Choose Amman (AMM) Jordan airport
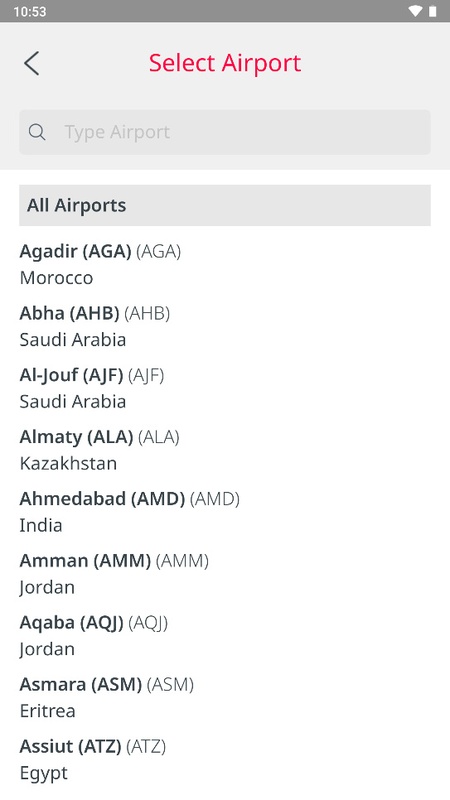 [x=225, y=573]
